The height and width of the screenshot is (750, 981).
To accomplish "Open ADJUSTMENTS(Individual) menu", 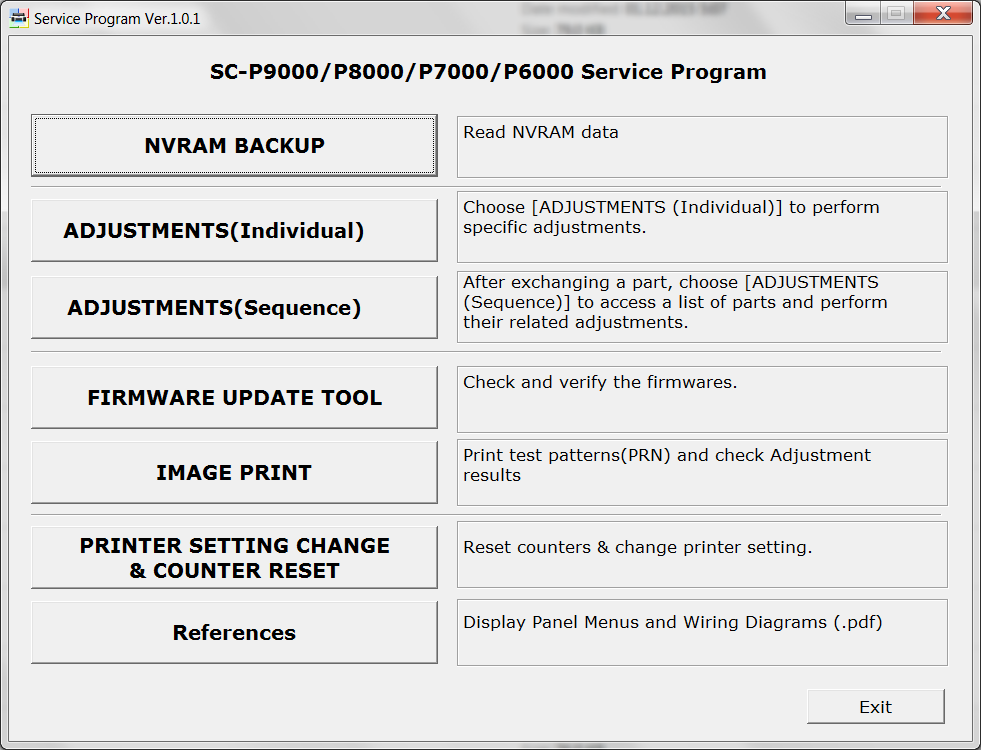I will coord(234,231).
